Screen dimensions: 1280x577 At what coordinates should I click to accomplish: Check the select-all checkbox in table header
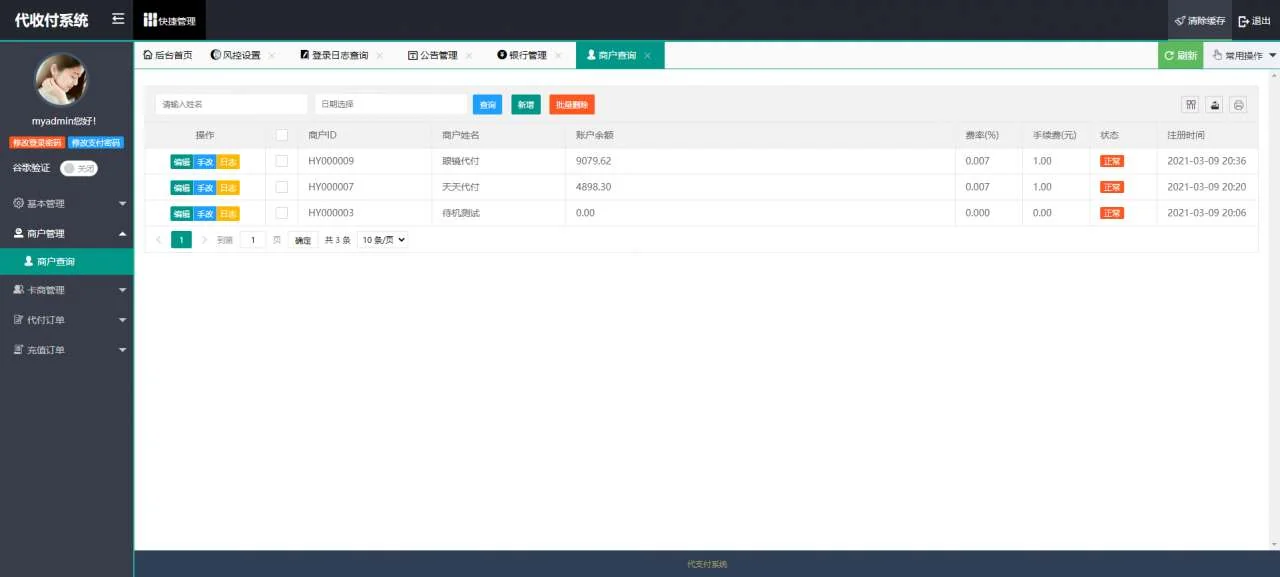[282, 134]
